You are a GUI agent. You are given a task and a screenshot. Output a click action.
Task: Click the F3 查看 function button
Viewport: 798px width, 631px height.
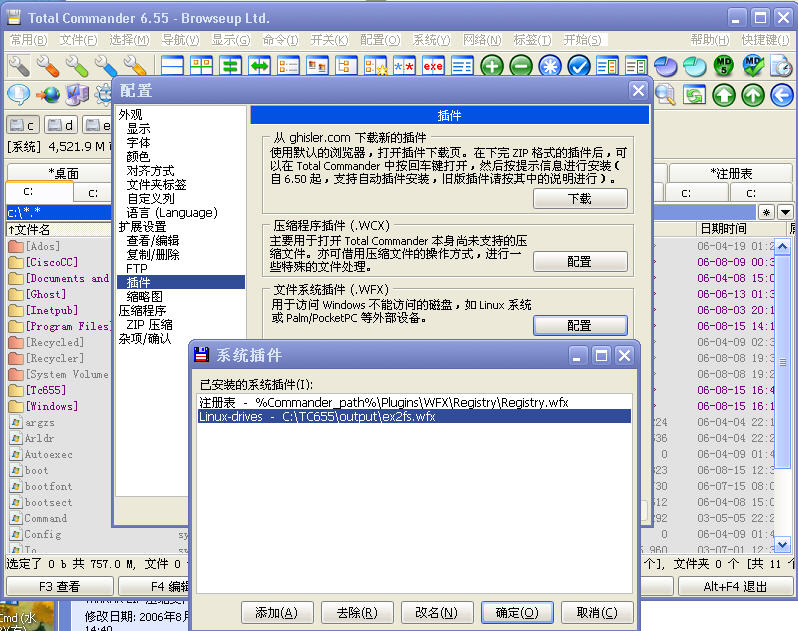click(x=60, y=586)
